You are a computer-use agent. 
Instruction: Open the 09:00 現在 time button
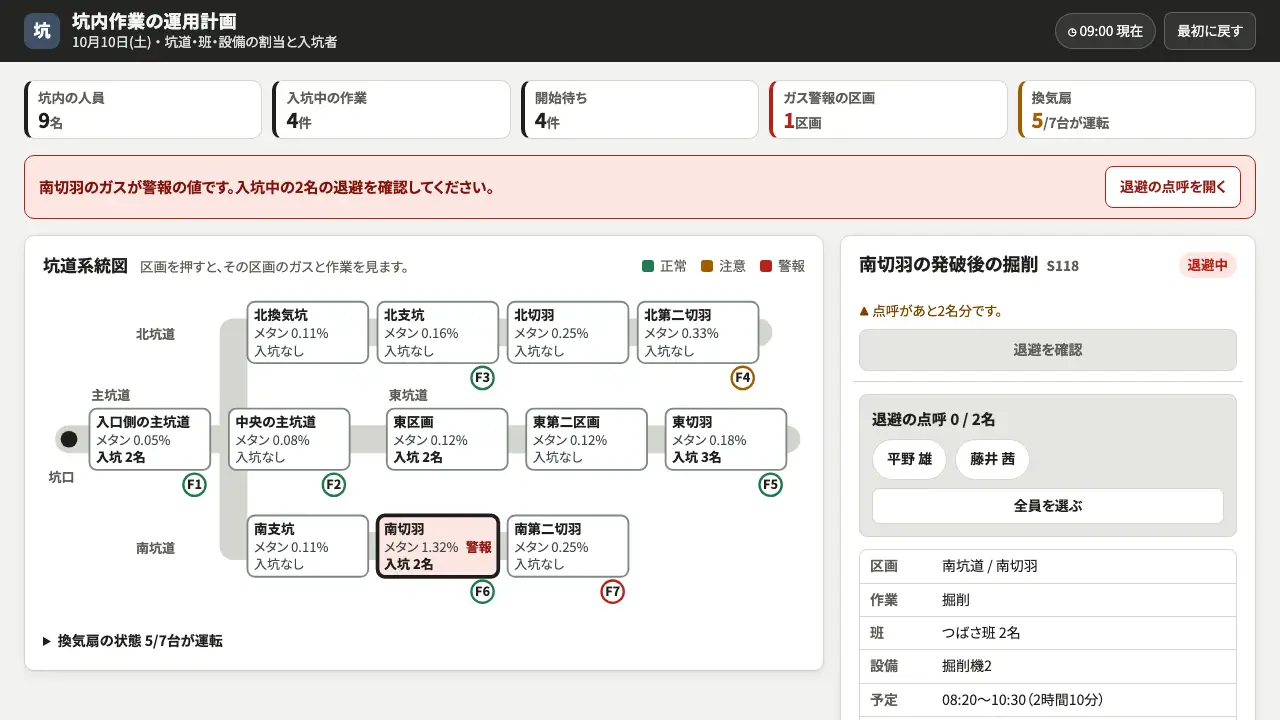coord(1105,31)
